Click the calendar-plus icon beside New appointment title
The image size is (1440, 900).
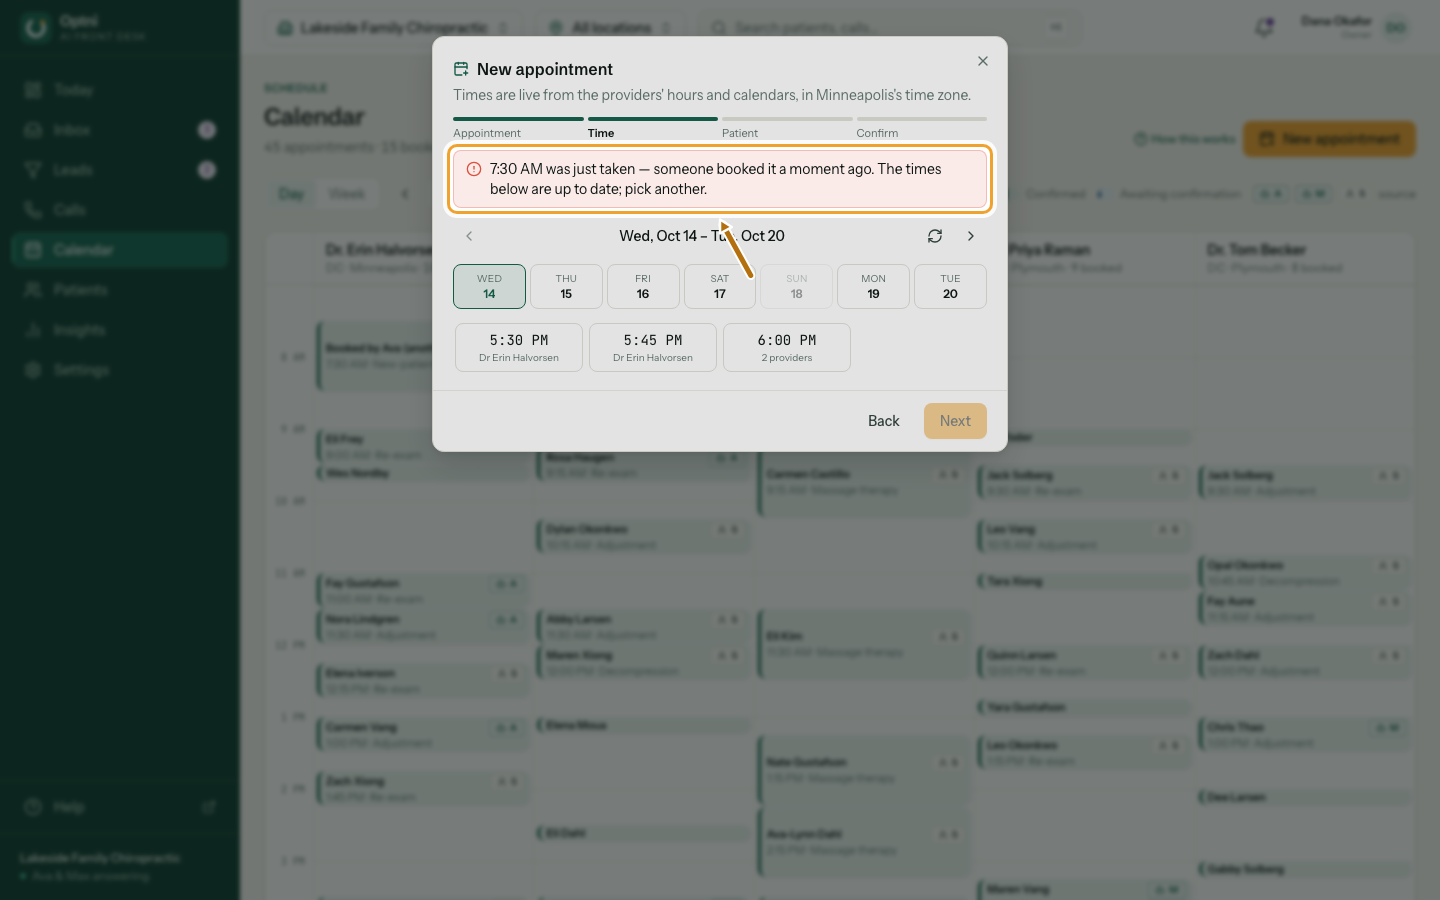[461, 69]
